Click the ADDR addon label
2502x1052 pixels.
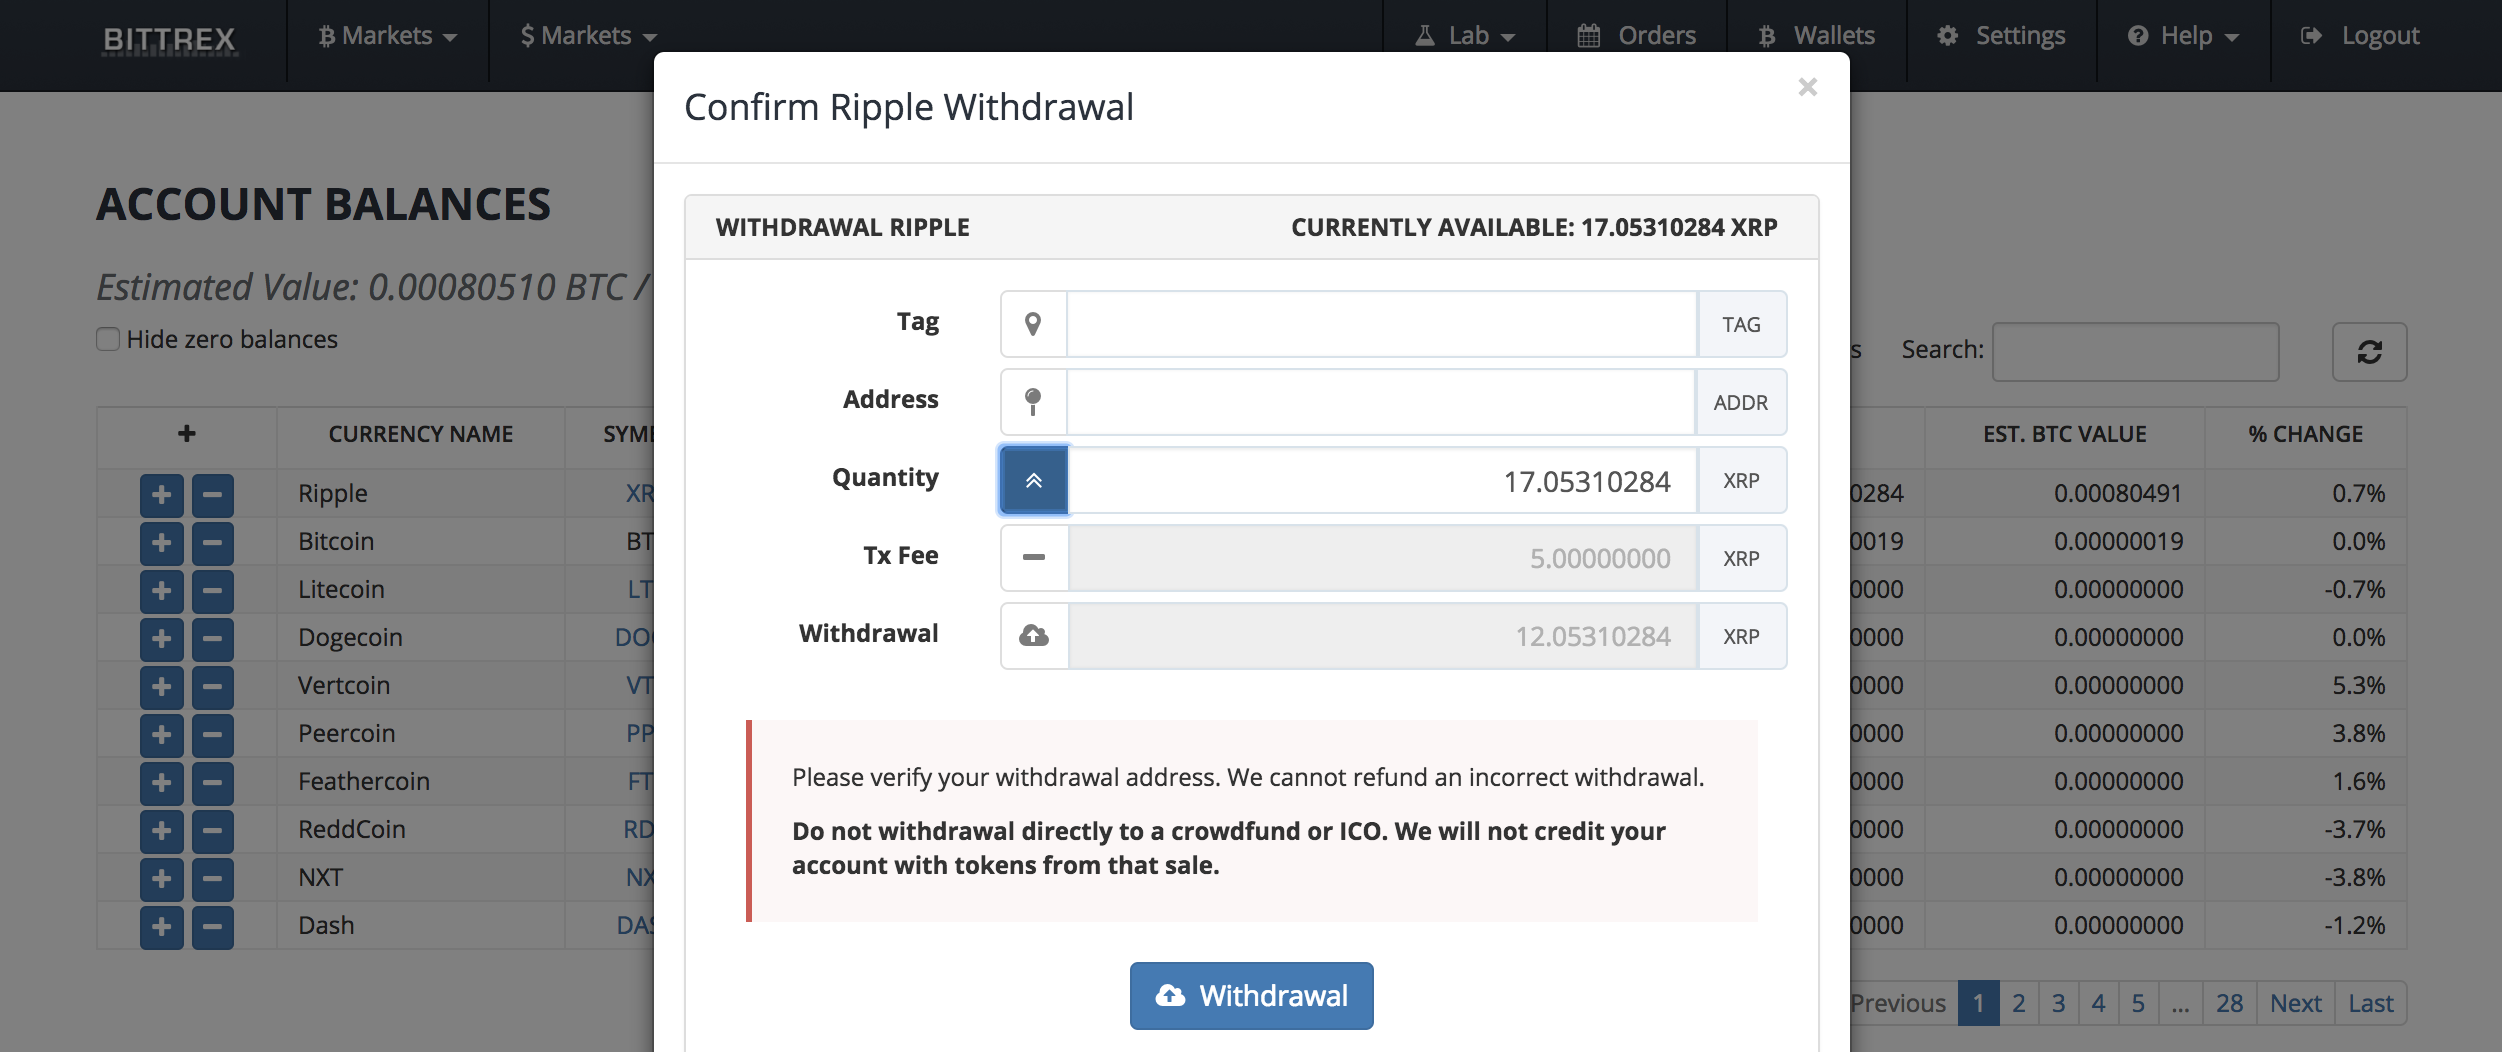pos(1740,402)
